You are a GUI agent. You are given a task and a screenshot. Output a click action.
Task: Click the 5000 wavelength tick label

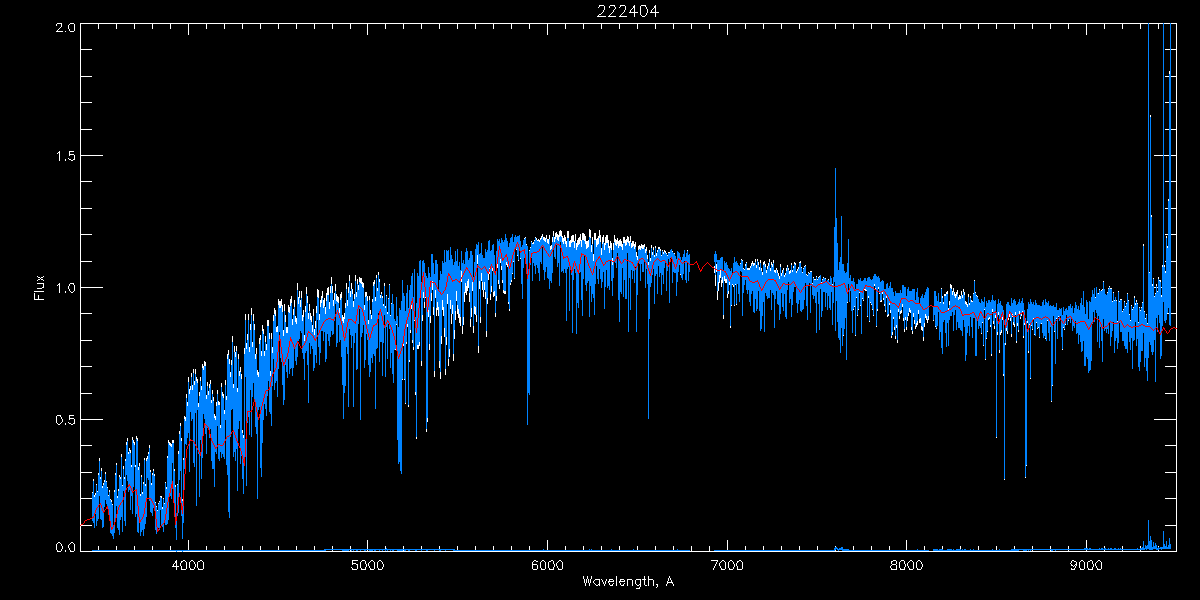(367, 565)
